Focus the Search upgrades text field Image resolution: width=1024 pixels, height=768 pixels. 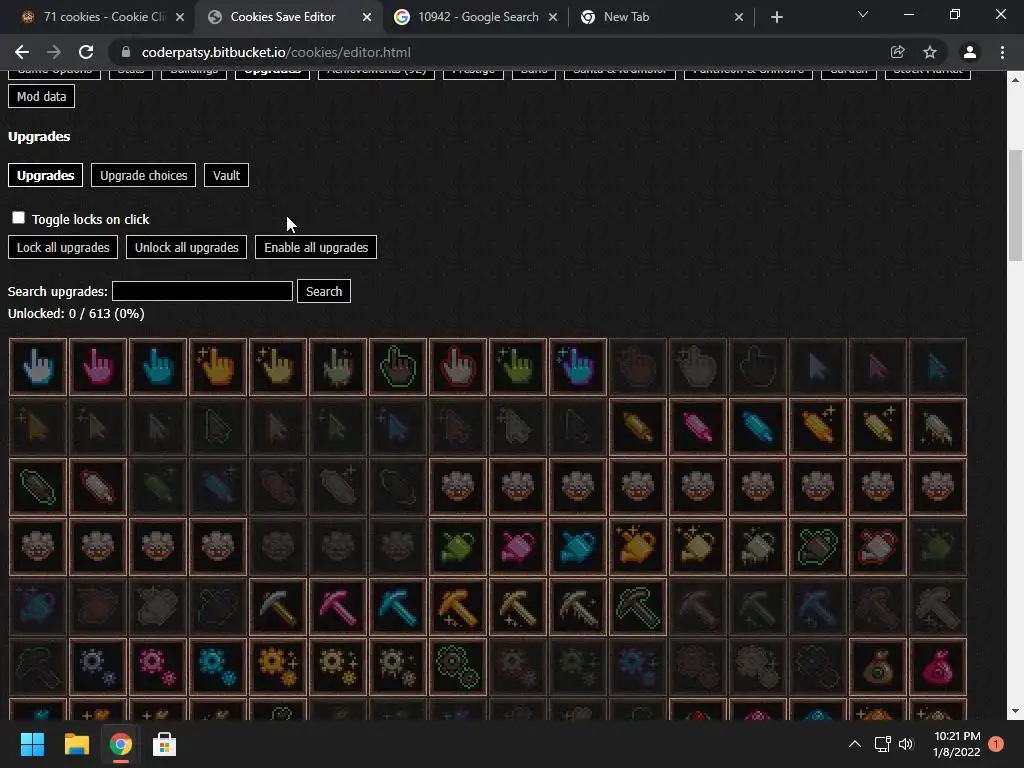(202, 291)
